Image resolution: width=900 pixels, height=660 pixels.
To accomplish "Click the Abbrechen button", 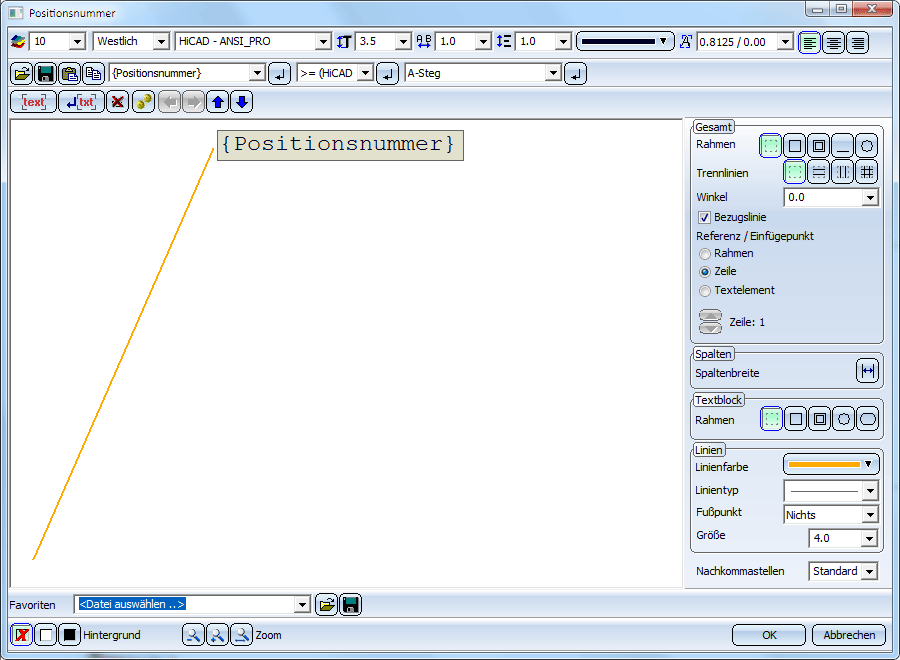I will [x=849, y=635].
